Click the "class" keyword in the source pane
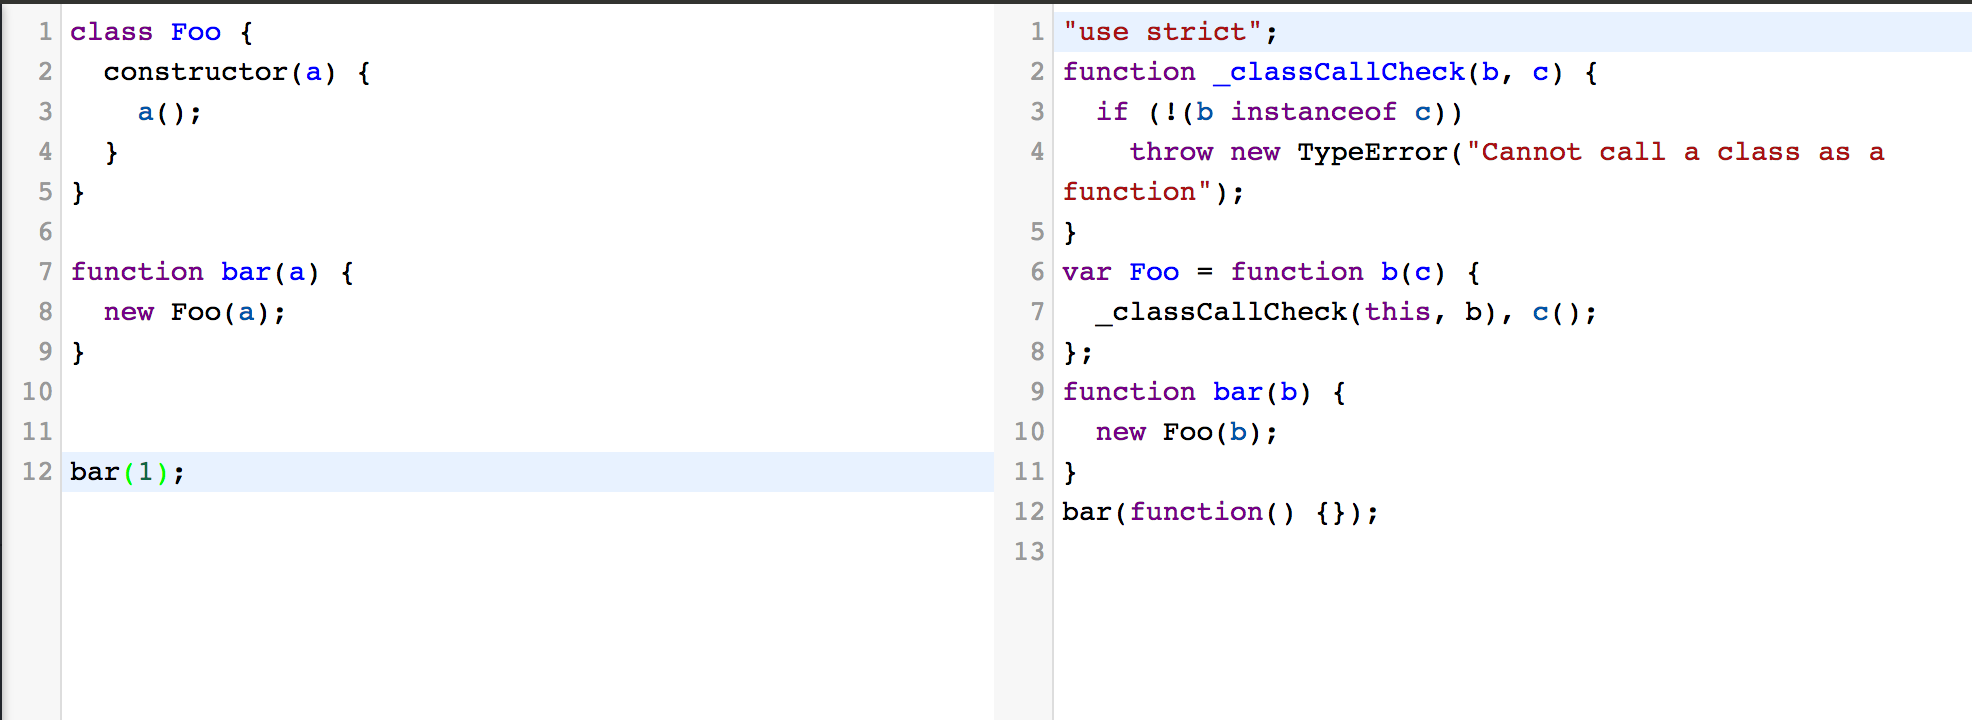 (x=111, y=32)
